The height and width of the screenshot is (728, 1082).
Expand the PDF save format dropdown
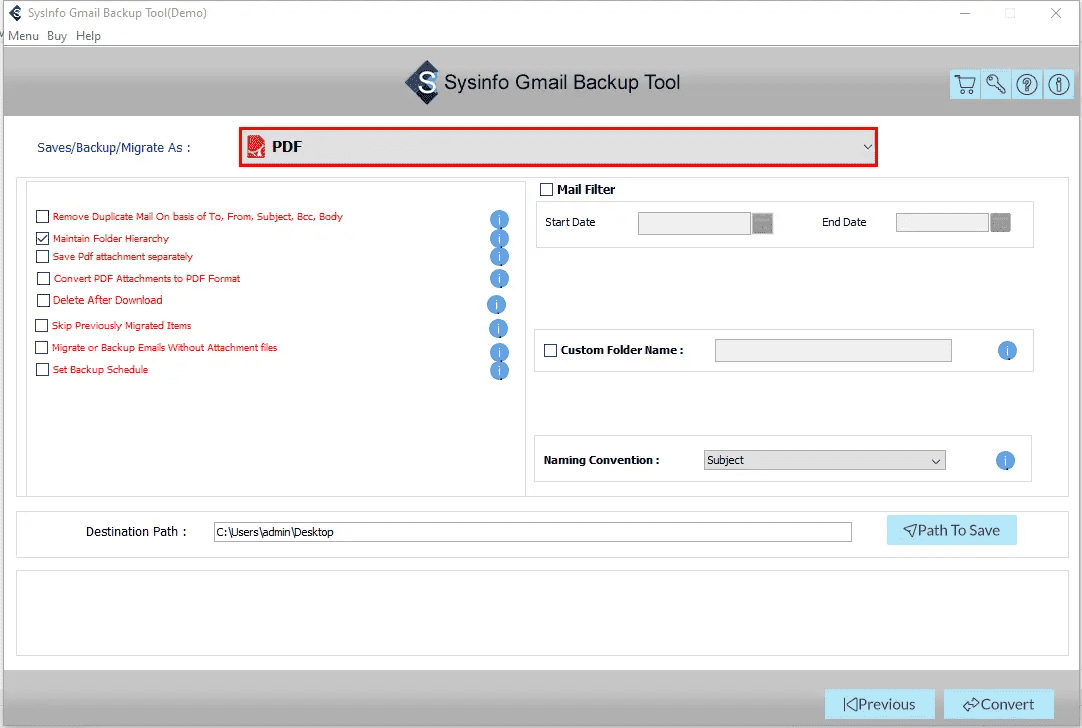558,146
